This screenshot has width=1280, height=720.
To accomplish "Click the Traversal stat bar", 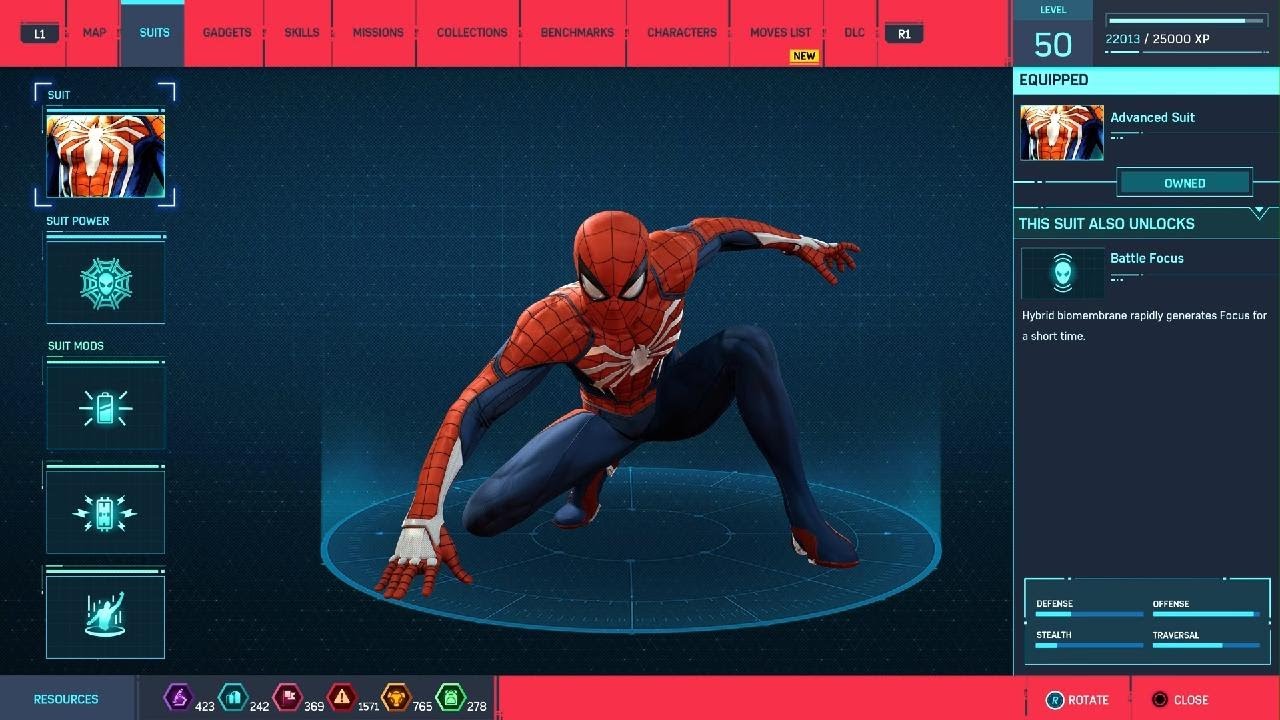I will (x=1206, y=645).
